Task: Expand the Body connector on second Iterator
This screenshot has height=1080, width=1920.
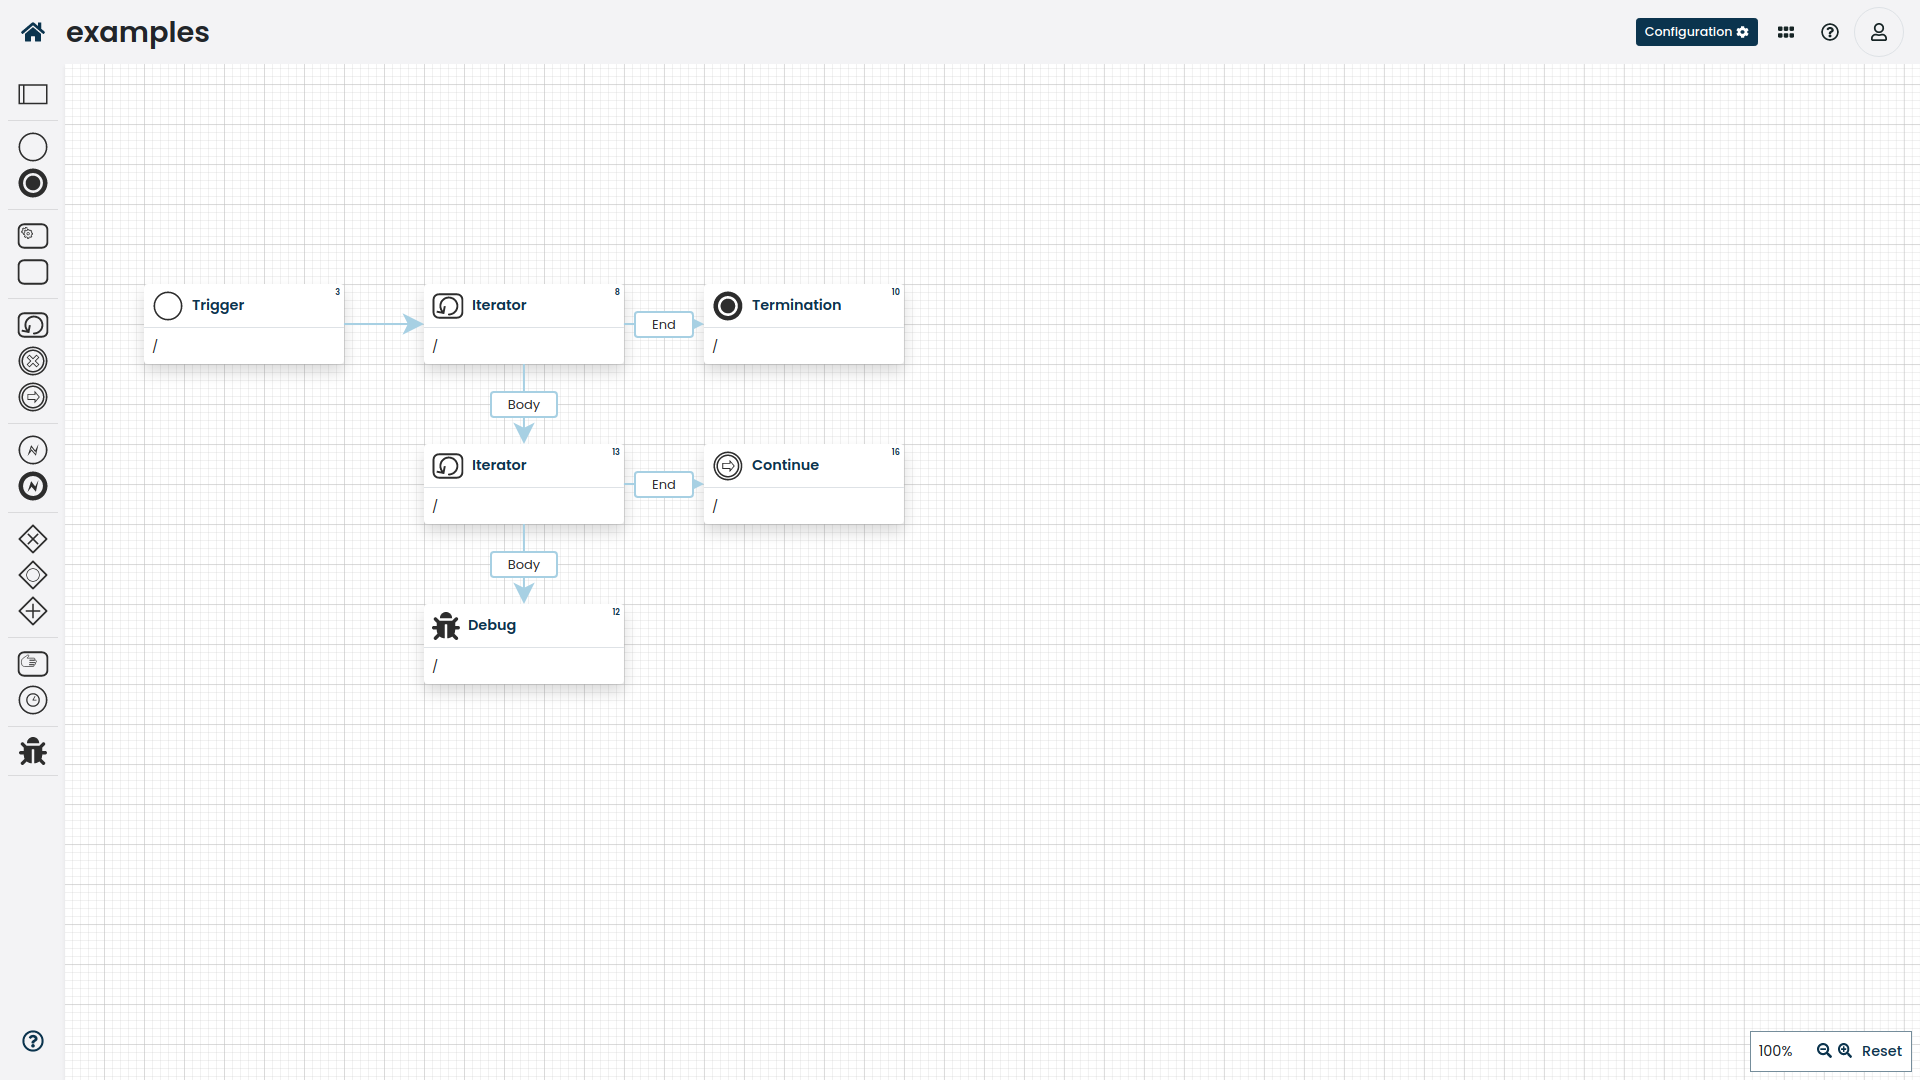Action: (524, 564)
